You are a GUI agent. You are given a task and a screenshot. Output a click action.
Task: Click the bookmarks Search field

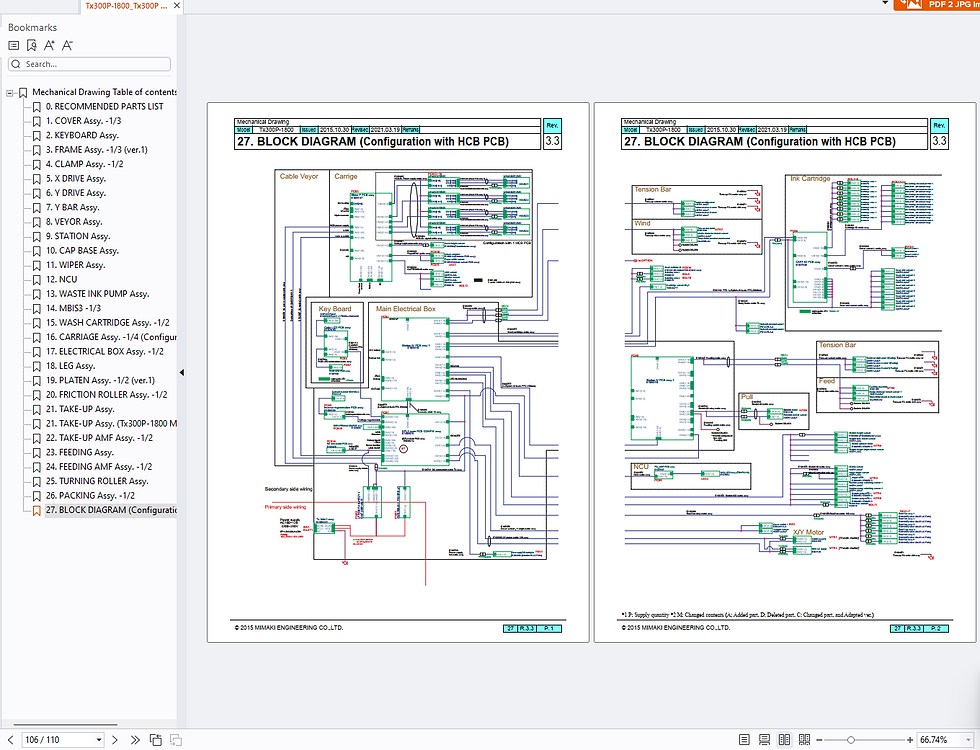tap(89, 64)
